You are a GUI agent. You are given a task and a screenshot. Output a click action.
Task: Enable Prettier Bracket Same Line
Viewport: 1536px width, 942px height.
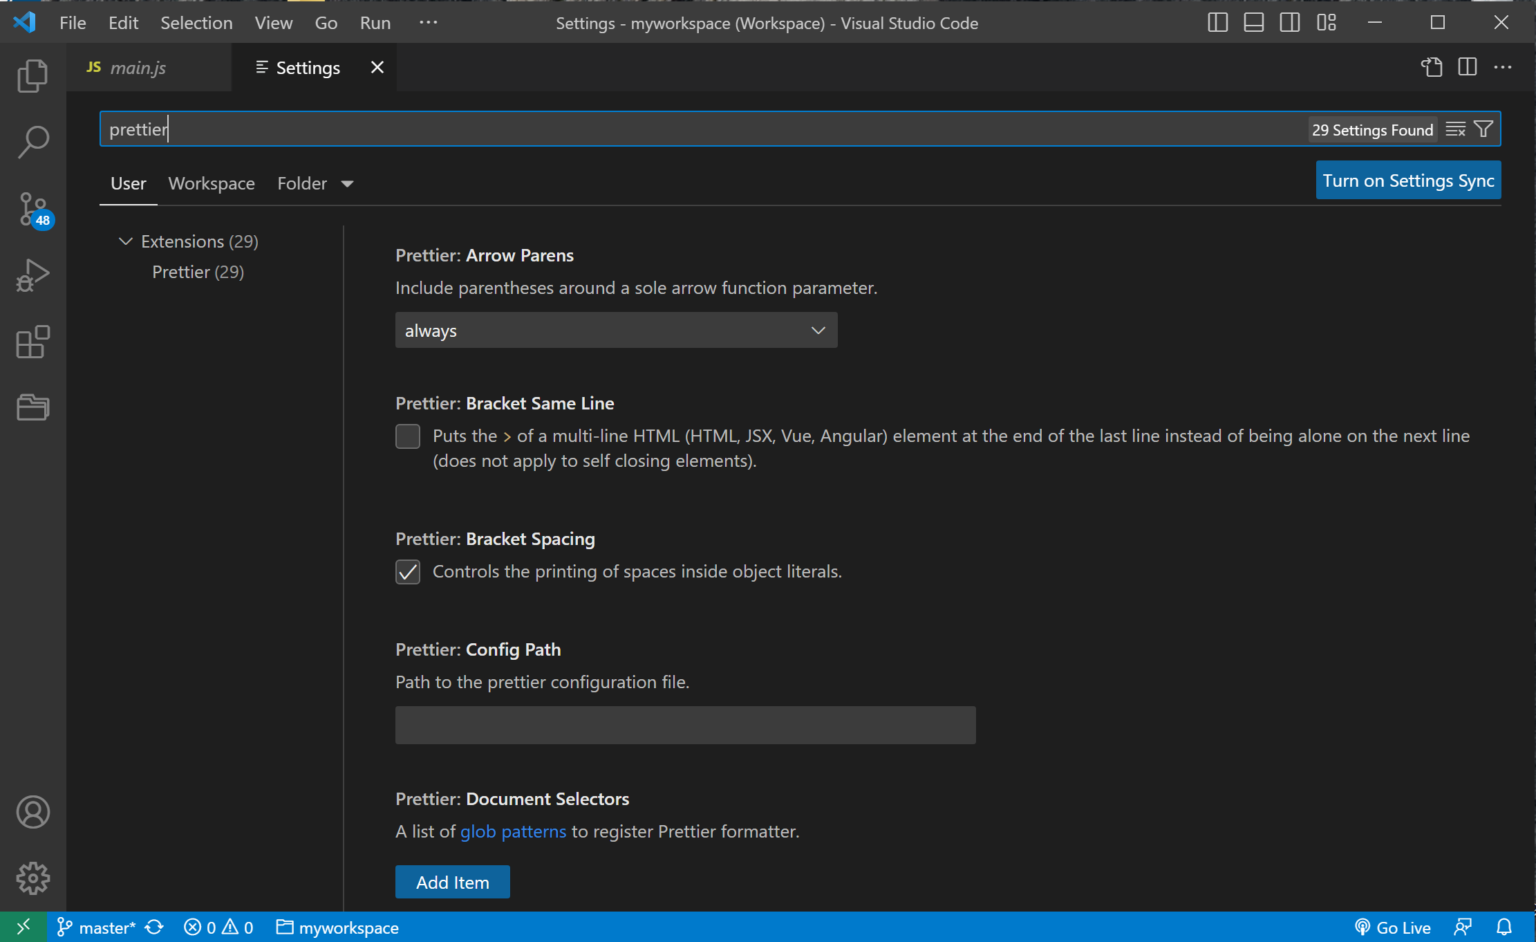407,436
